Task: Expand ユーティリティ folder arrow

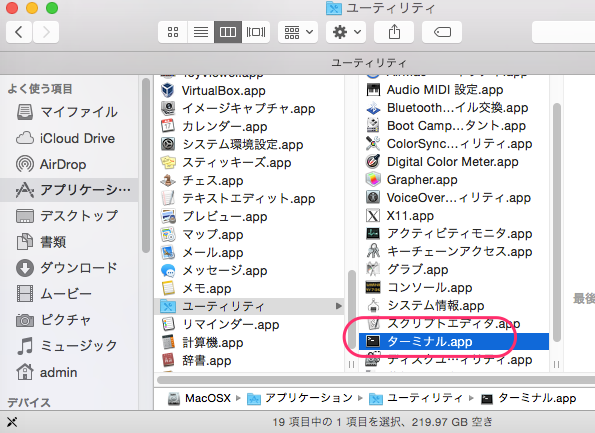Action: pos(338,306)
